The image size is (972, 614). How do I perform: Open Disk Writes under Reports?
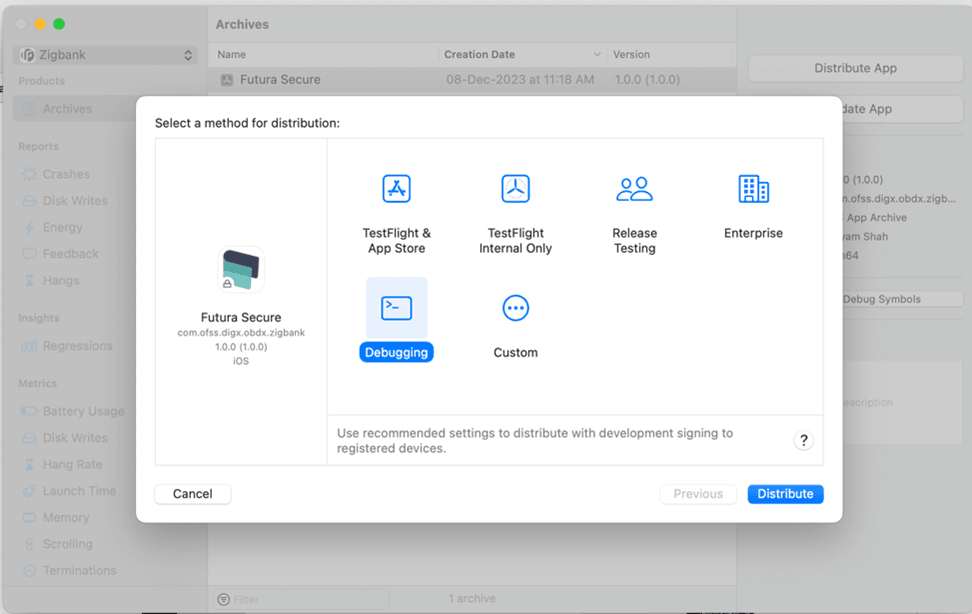(75, 201)
